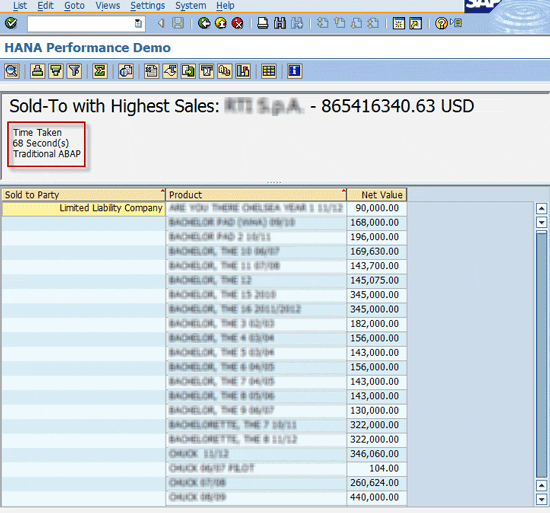This screenshot has height=513, width=550.
Task: Click the bottom-most scroll-down arrow
Action: [x=542, y=499]
